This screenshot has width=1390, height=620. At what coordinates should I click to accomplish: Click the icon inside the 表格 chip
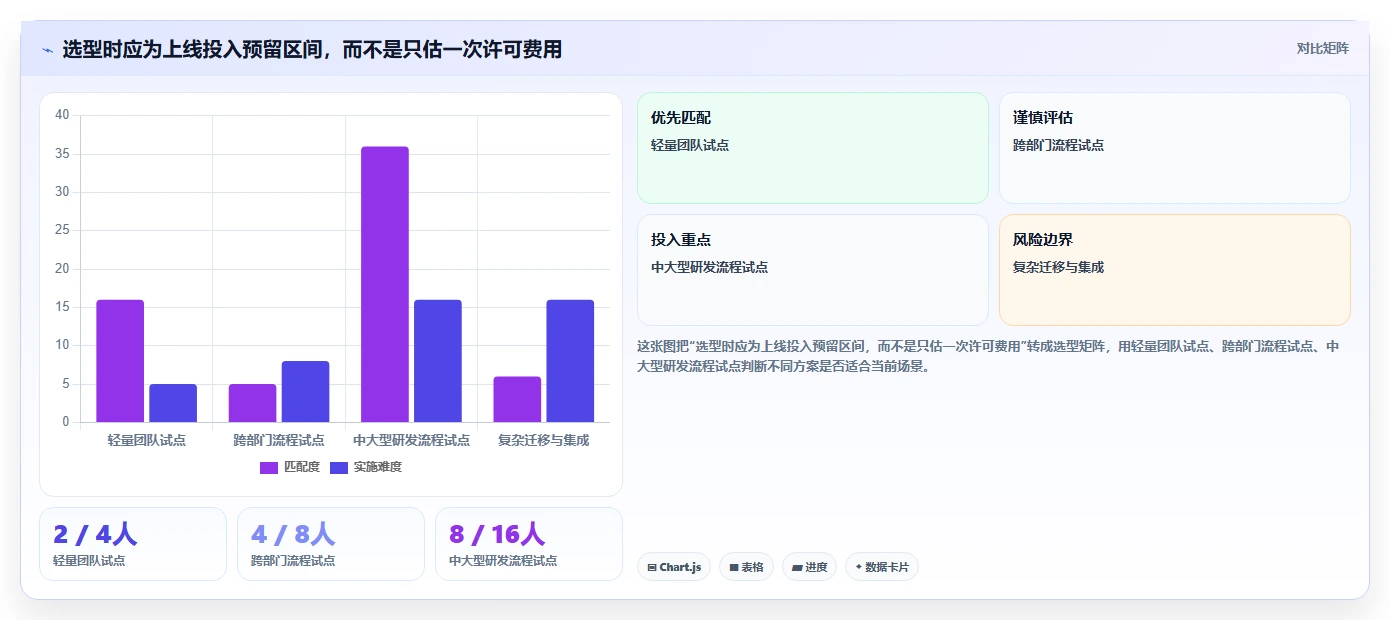[x=733, y=567]
